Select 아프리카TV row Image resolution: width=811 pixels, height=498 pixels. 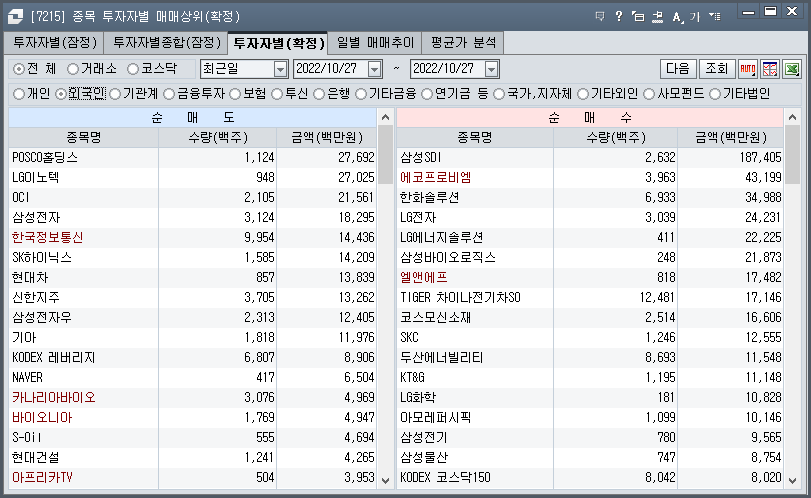click(x=192, y=478)
